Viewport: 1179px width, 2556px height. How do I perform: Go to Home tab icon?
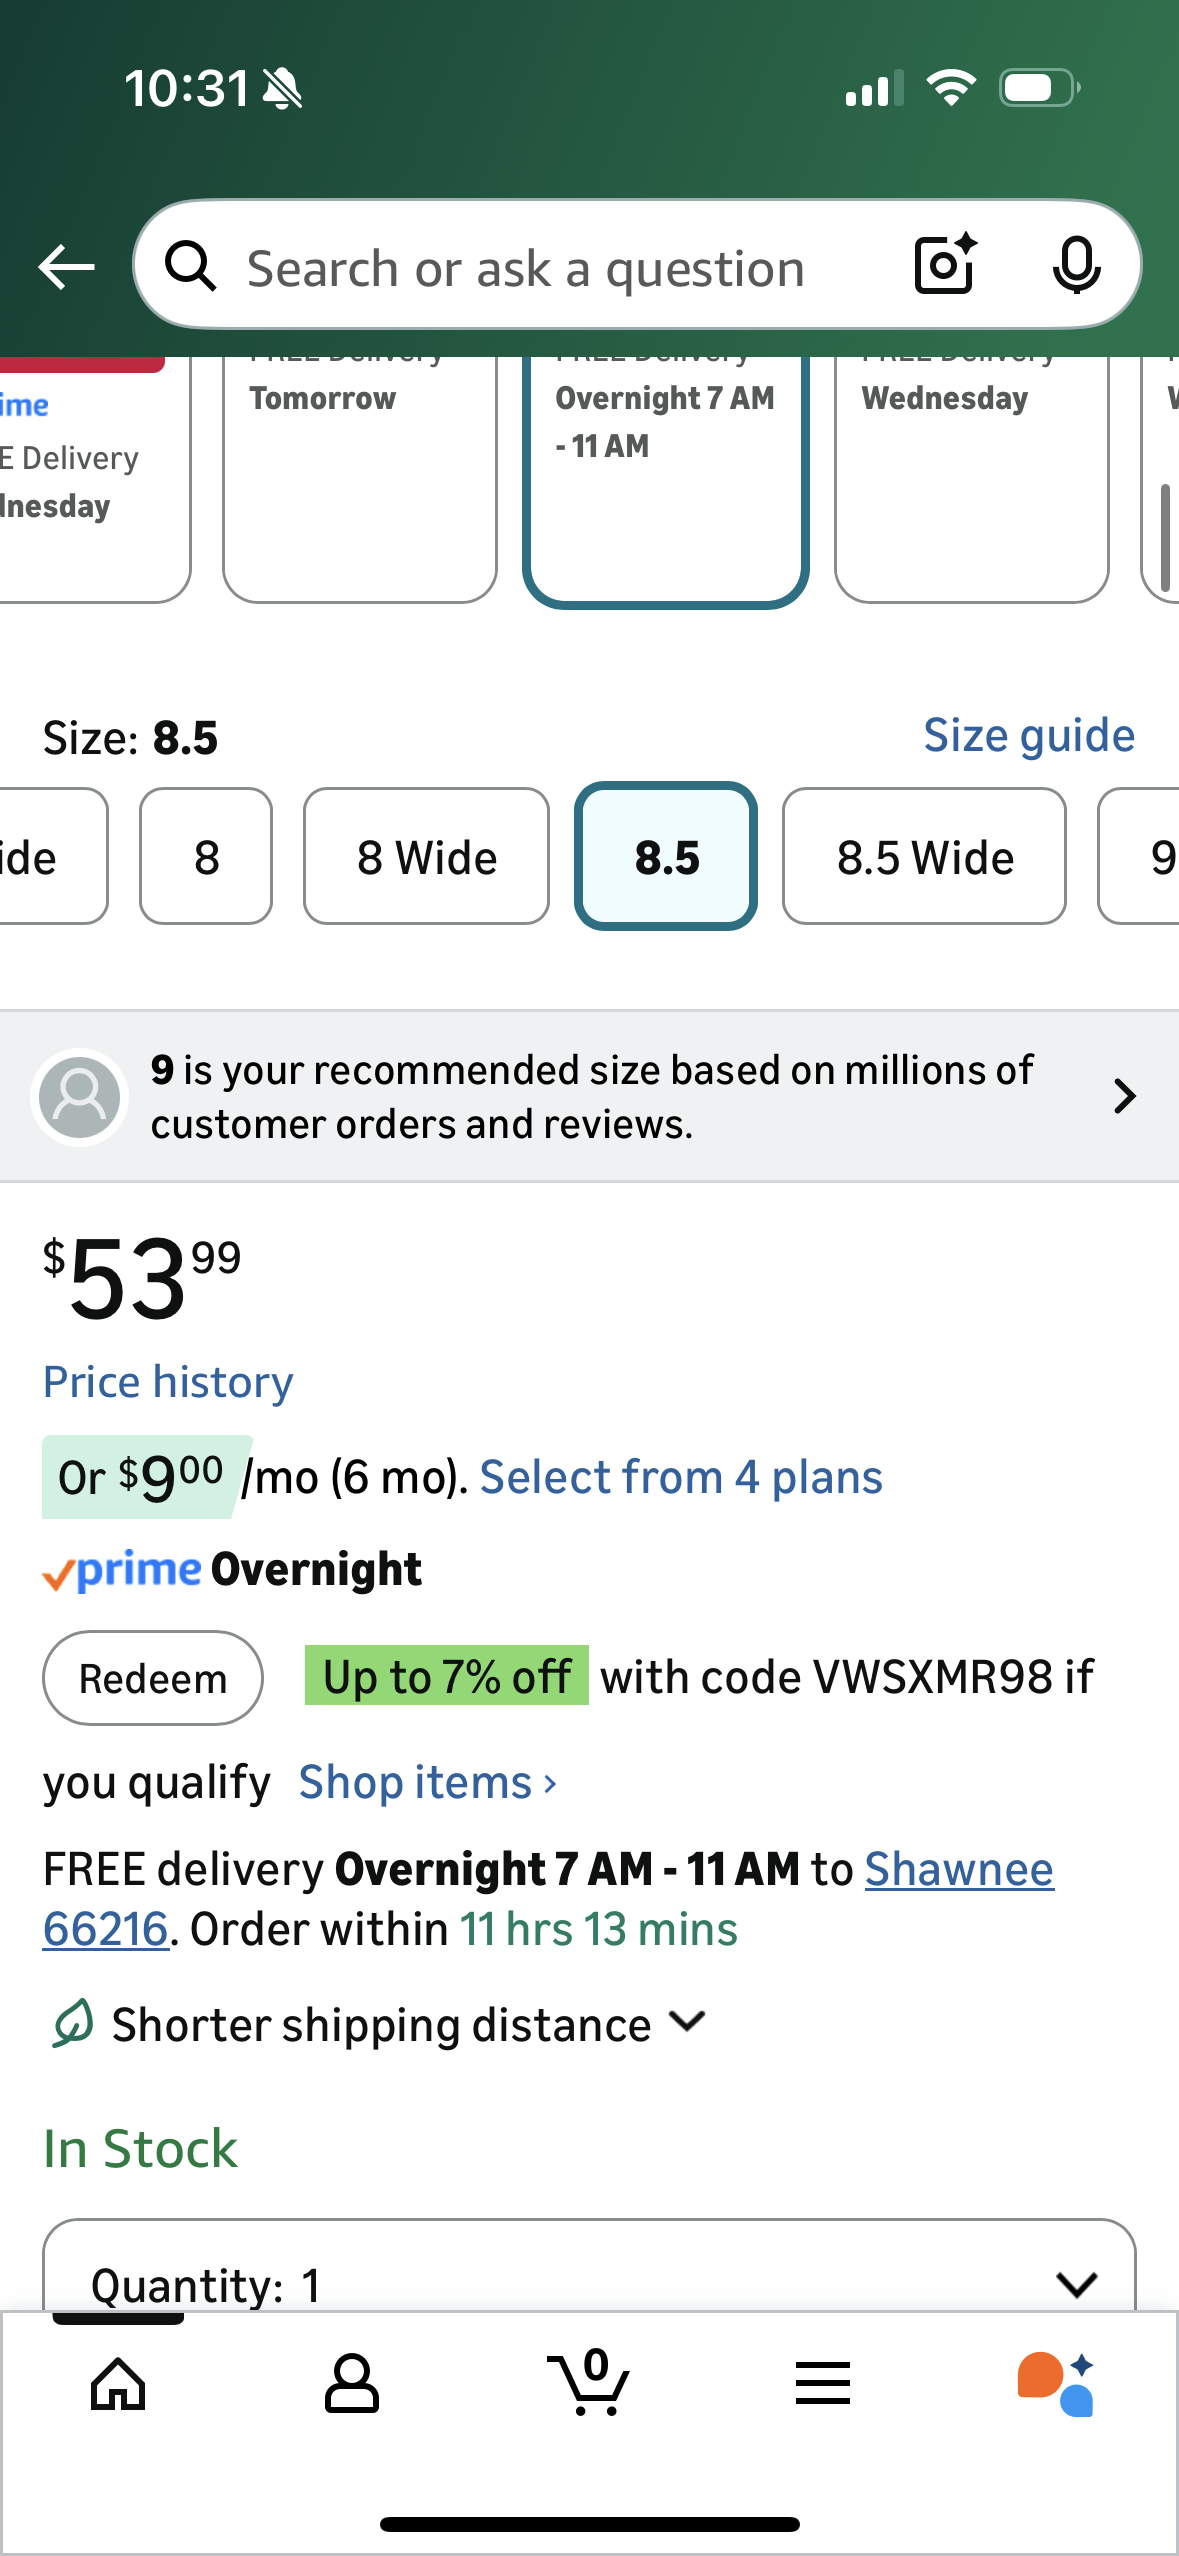[x=118, y=2384]
